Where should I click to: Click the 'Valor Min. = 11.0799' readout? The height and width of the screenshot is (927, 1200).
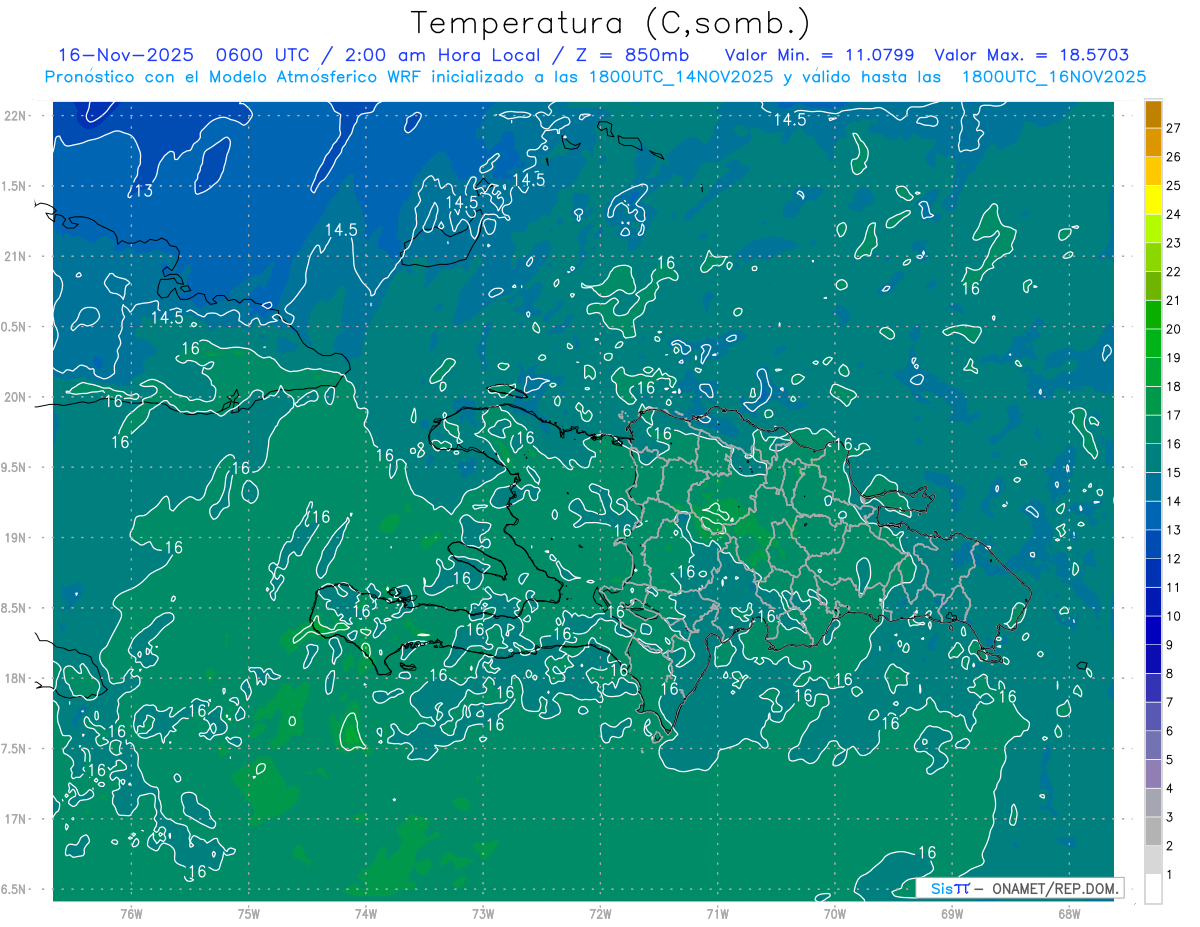(820, 55)
